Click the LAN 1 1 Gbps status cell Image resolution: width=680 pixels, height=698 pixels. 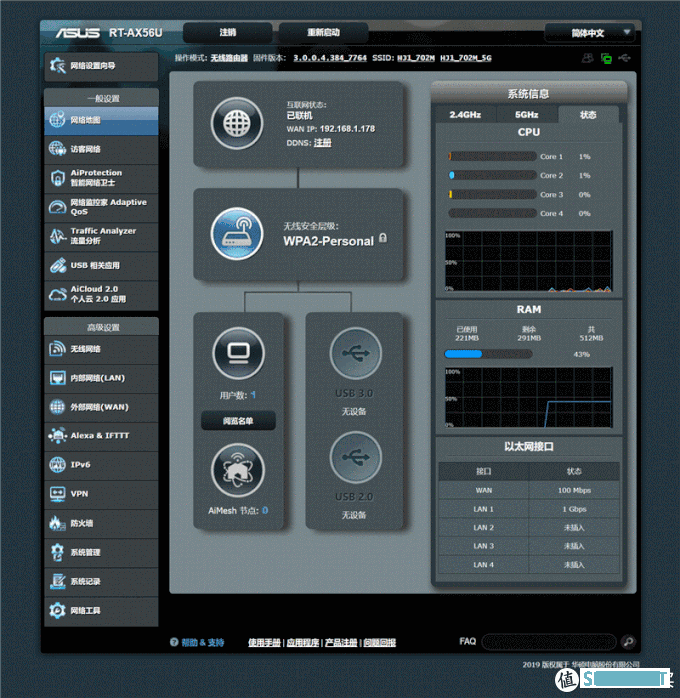[574, 509]
